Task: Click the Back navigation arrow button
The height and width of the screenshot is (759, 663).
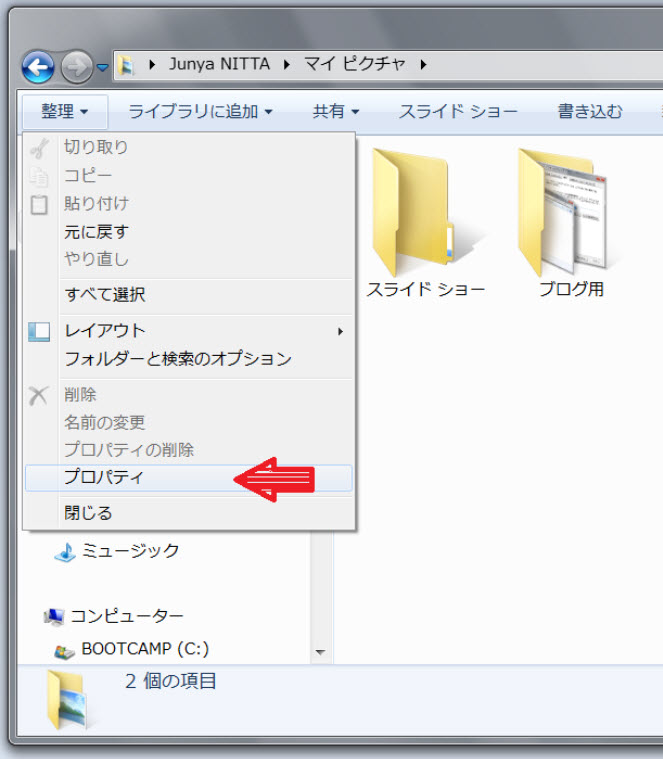Action: pyautogui.click(x=38, y=67)
